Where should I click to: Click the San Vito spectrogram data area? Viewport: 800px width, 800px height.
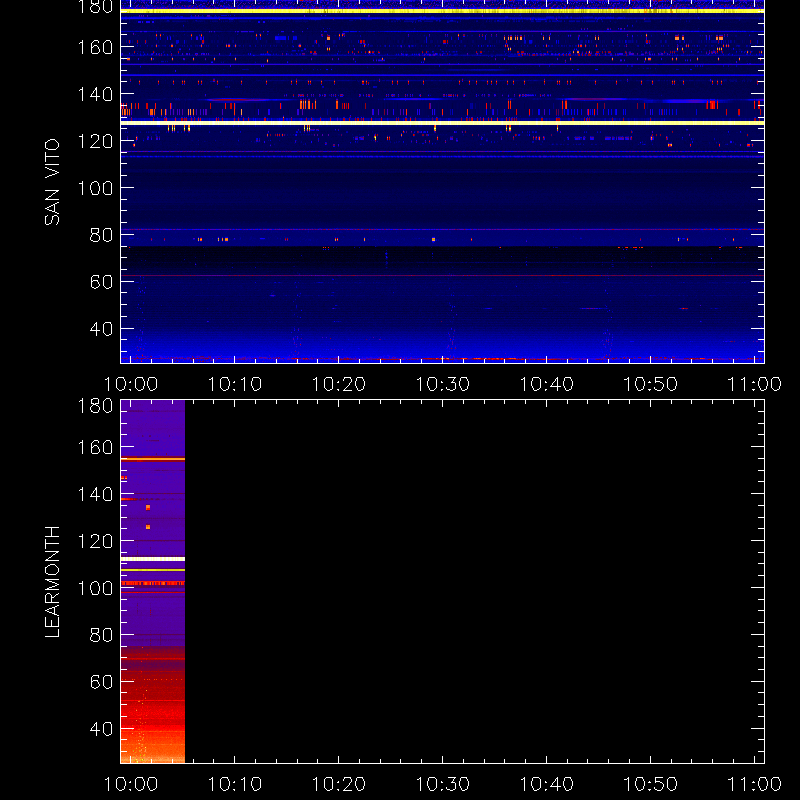(x=442, y=182)
